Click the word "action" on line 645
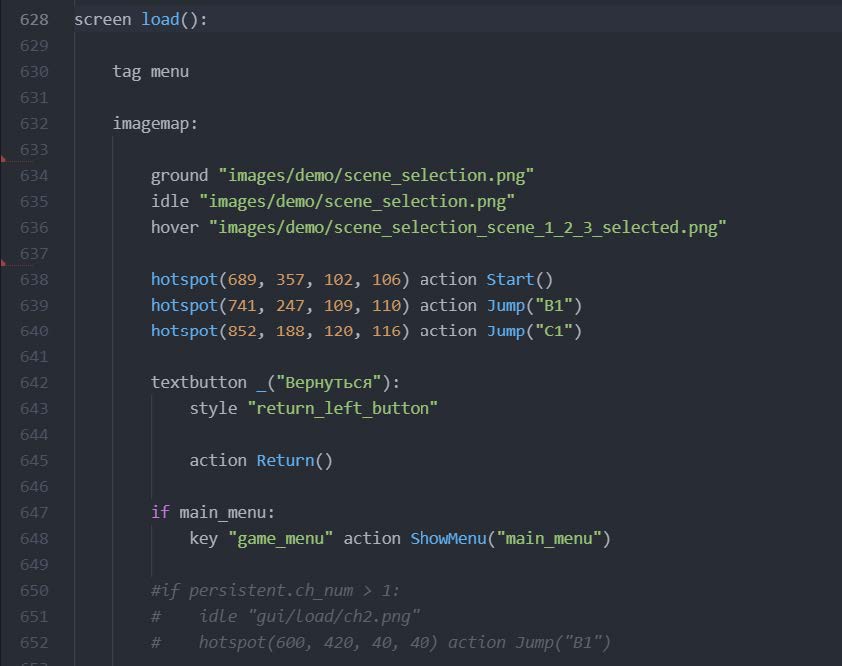Screen dimensions: 842x666 218,461
